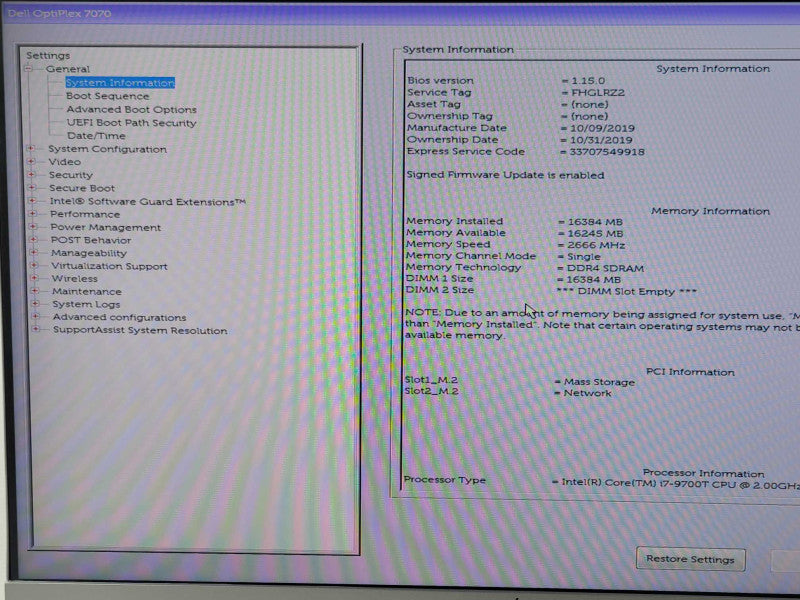
Task: Click Express Service Code value 33707549918
Action: tap(607, 152)
